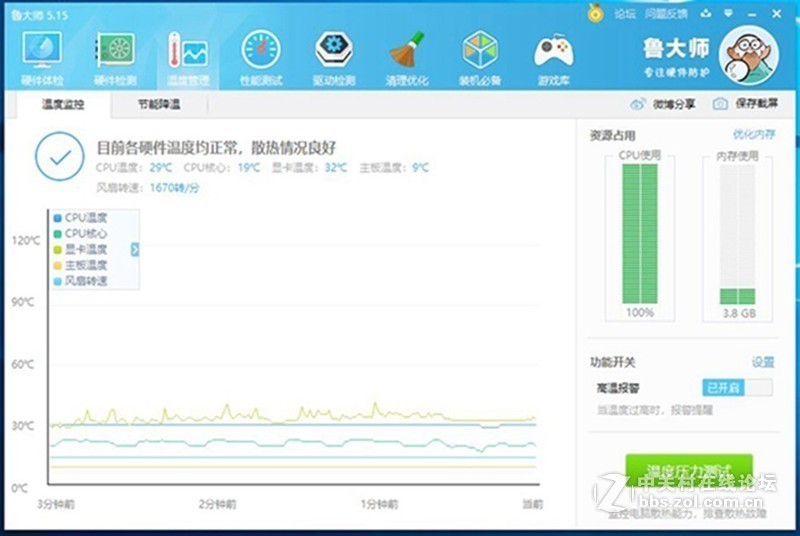Click the 微博分享 share icon
Viewport: 800px width, 536px height.
pos(638,104)
